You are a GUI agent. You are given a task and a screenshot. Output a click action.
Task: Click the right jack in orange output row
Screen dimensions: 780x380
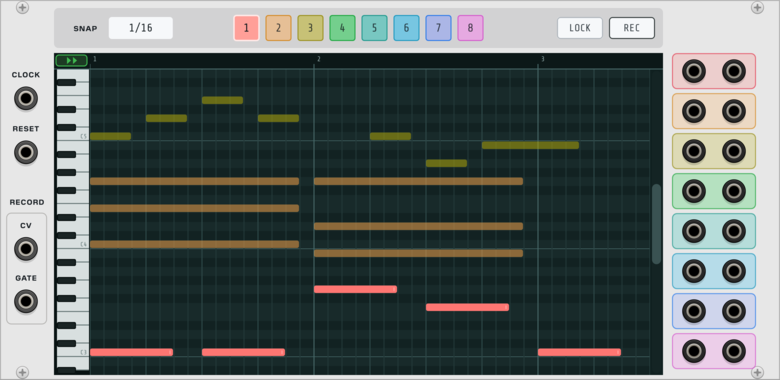[734, 111]
